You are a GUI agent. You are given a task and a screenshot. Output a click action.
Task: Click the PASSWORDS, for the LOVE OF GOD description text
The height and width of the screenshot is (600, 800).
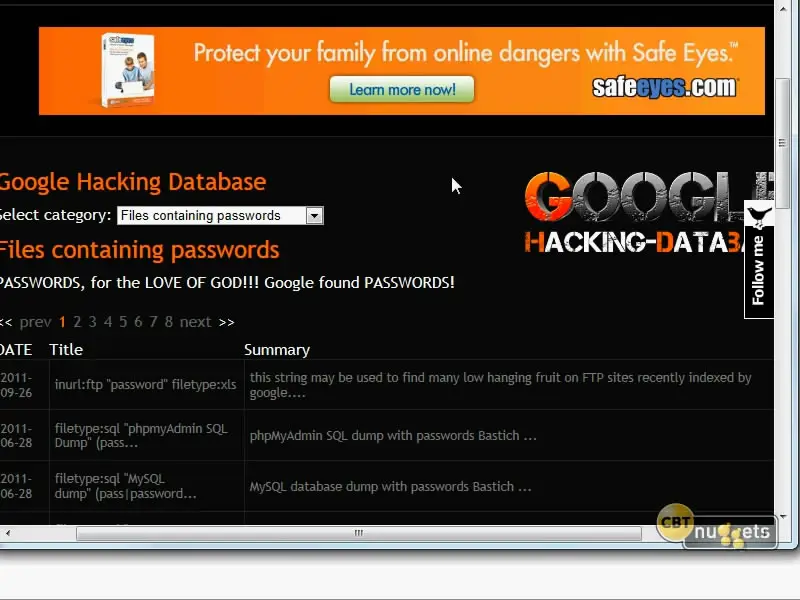tap(227, 283)
